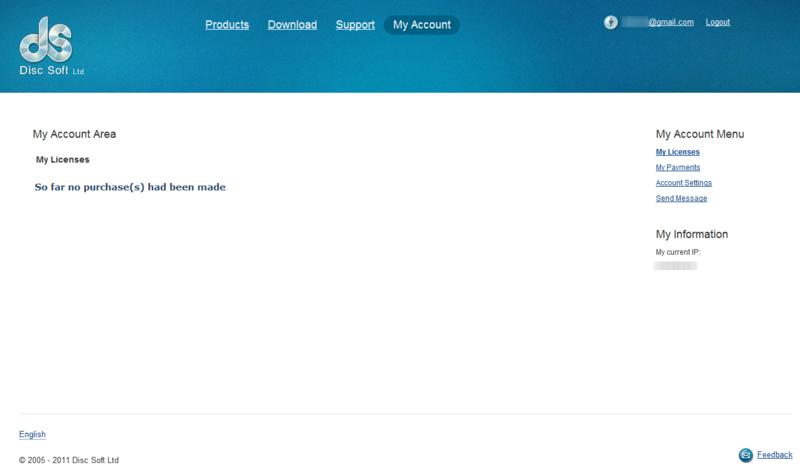
Task: Click the Feedback text link
Action: pyautogui.click(x=774, y=455)
